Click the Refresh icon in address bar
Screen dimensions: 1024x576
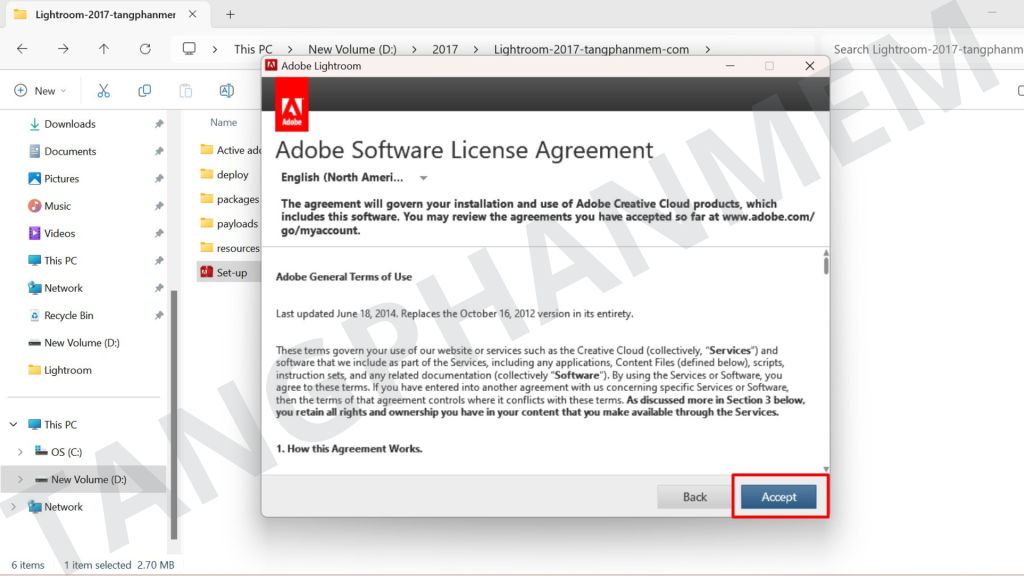145,48
